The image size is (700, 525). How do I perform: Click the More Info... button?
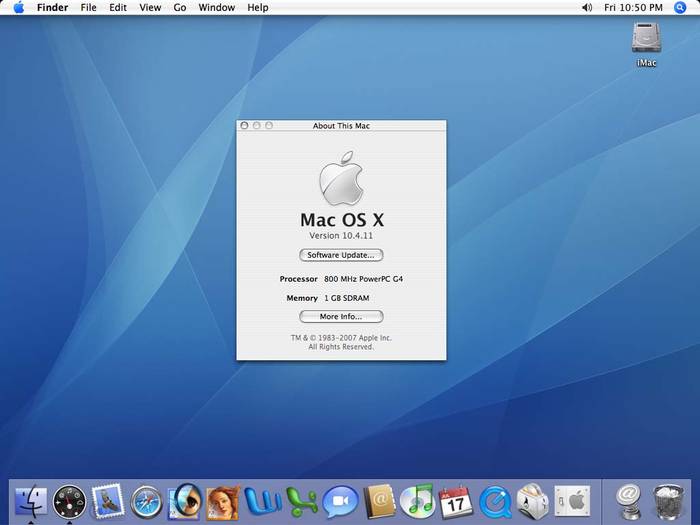click(341, 317)
